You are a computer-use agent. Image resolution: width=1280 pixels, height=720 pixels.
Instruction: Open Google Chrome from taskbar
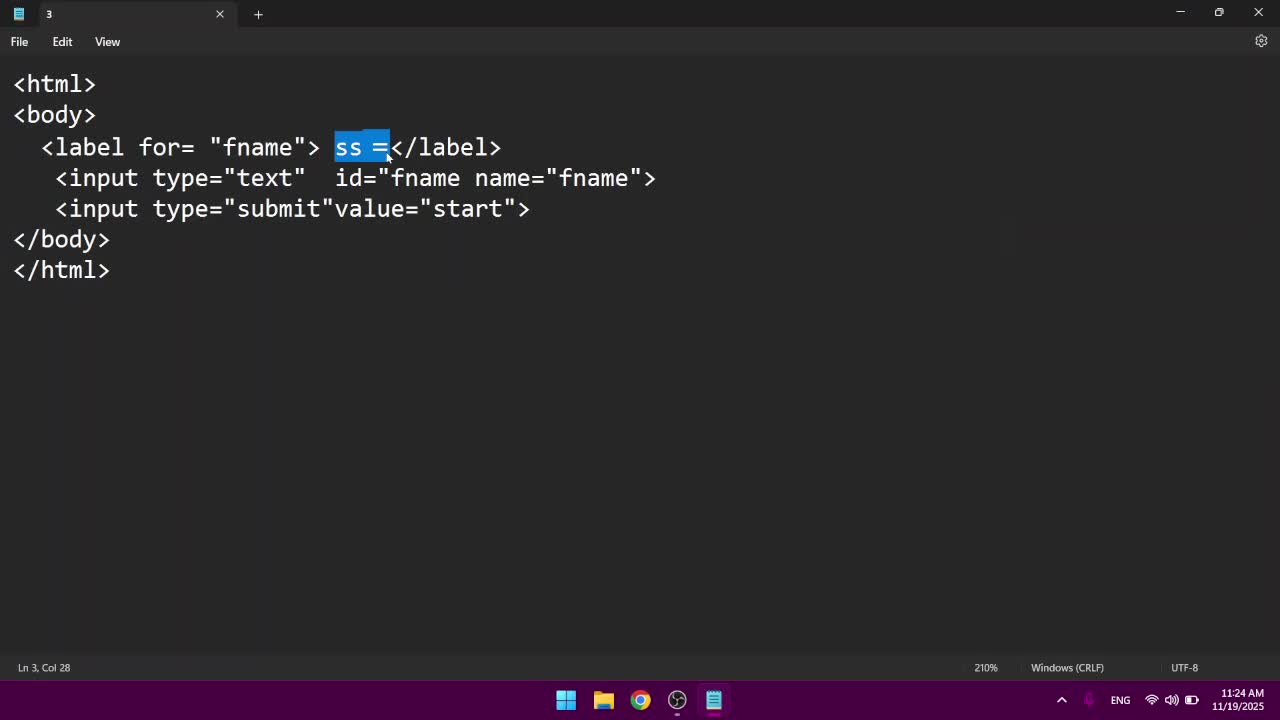640,700
